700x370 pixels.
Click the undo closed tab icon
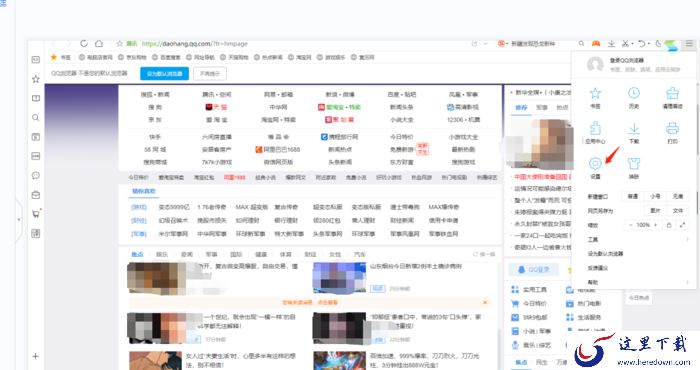[x=642, y=43]
